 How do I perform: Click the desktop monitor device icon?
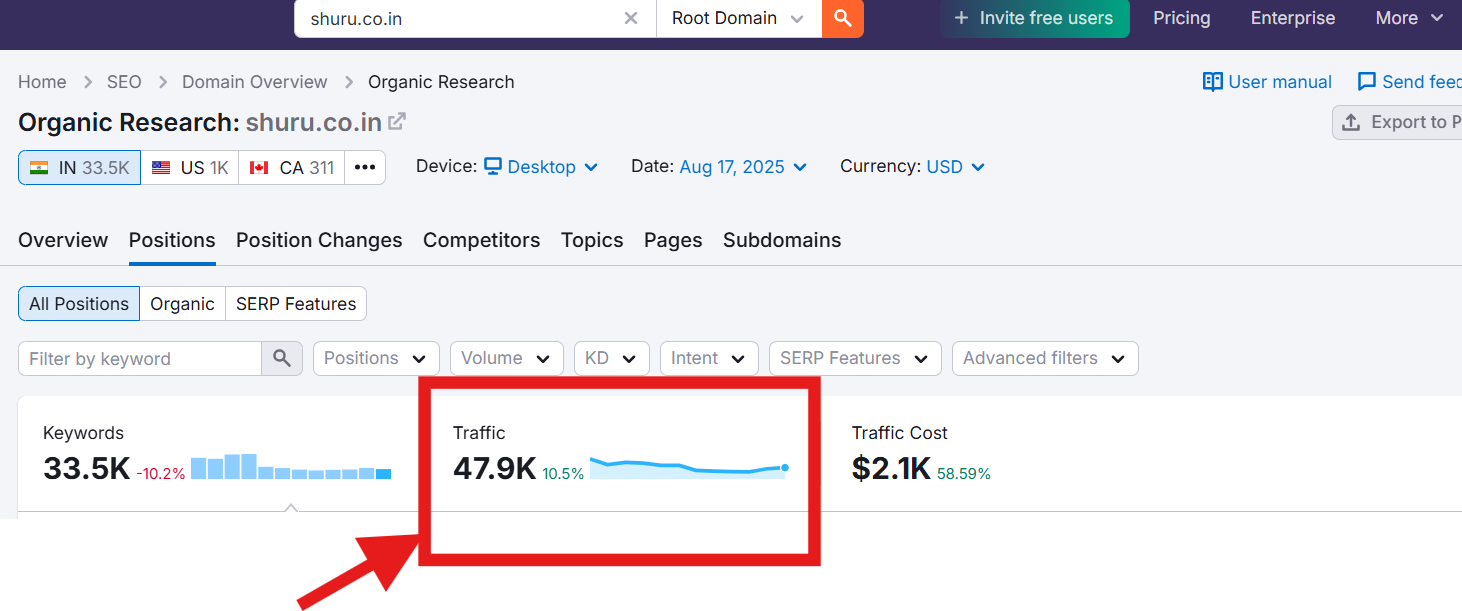(x=493, y=167)
